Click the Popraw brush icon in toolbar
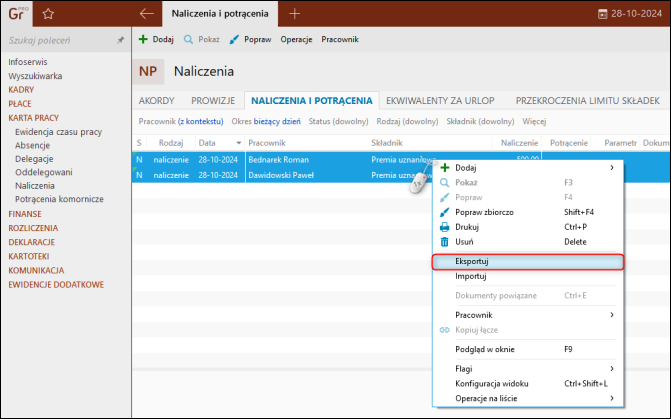 pos(234,39)
